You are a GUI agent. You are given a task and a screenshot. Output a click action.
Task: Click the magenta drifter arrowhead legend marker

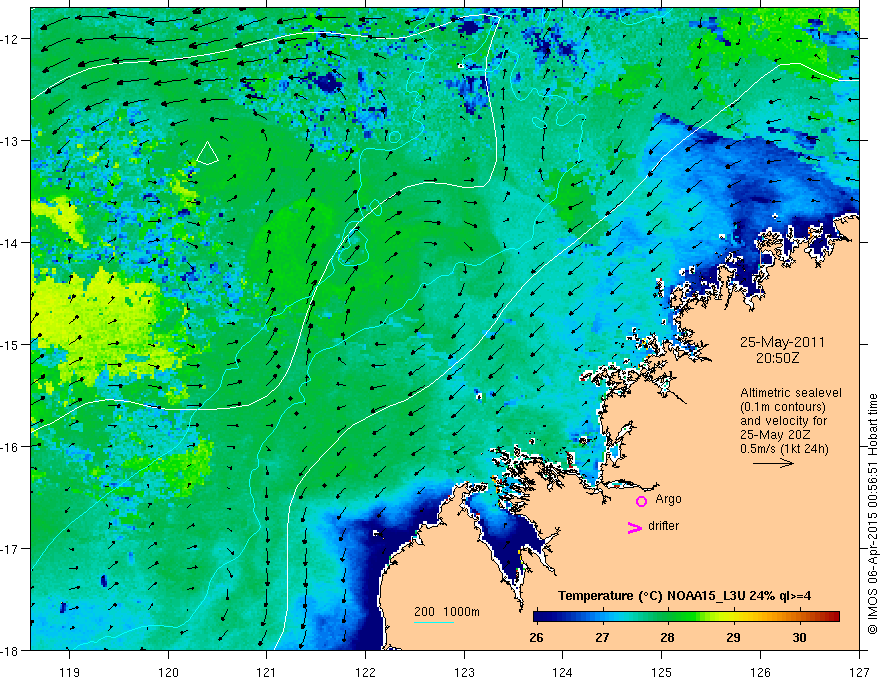(634, 528)
